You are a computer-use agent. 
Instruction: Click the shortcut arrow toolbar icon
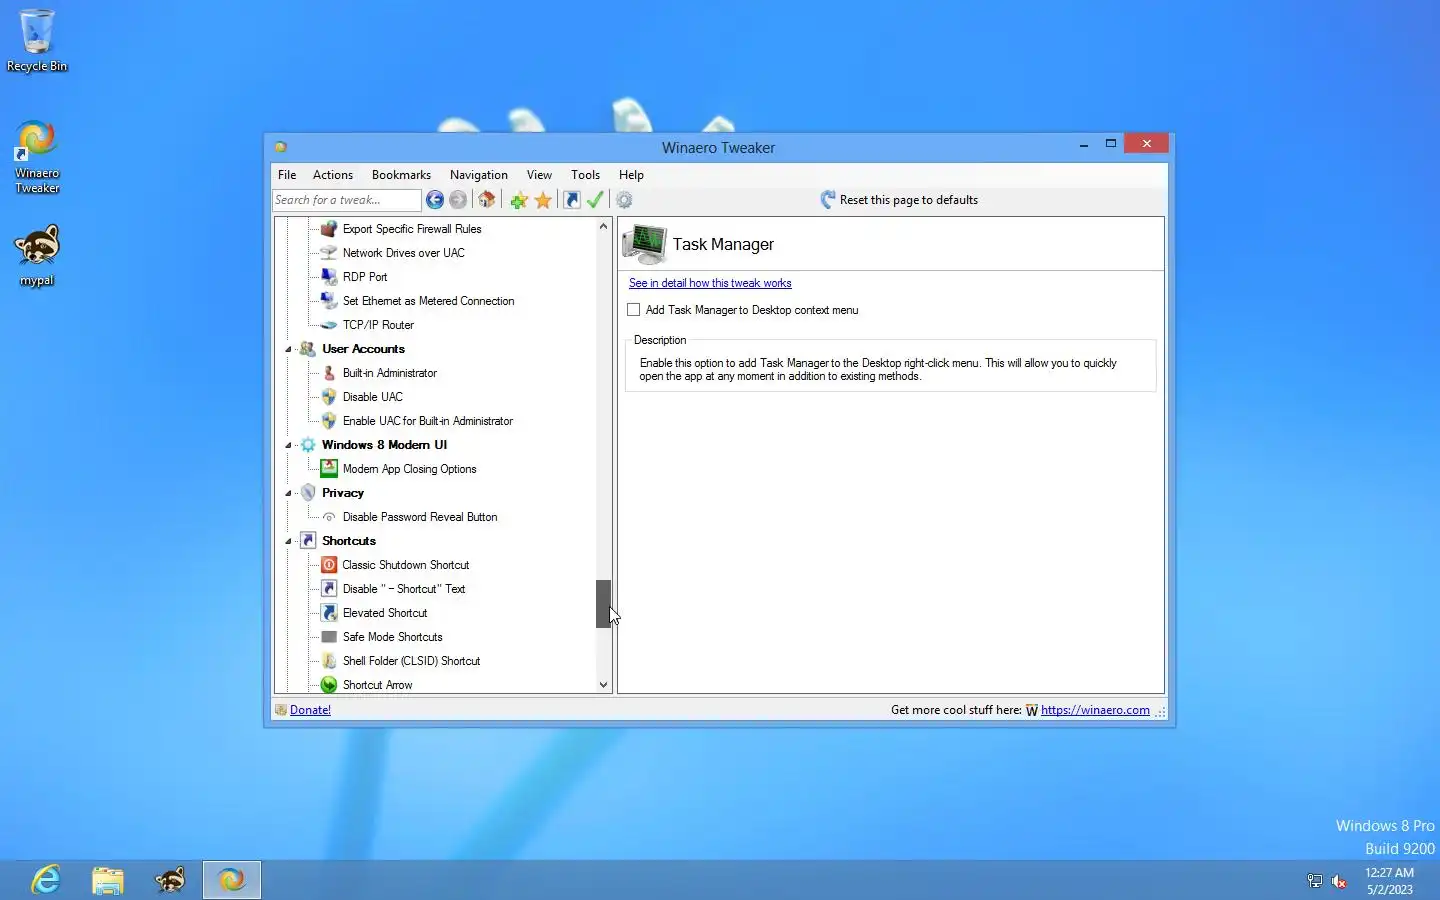[572, 200]
